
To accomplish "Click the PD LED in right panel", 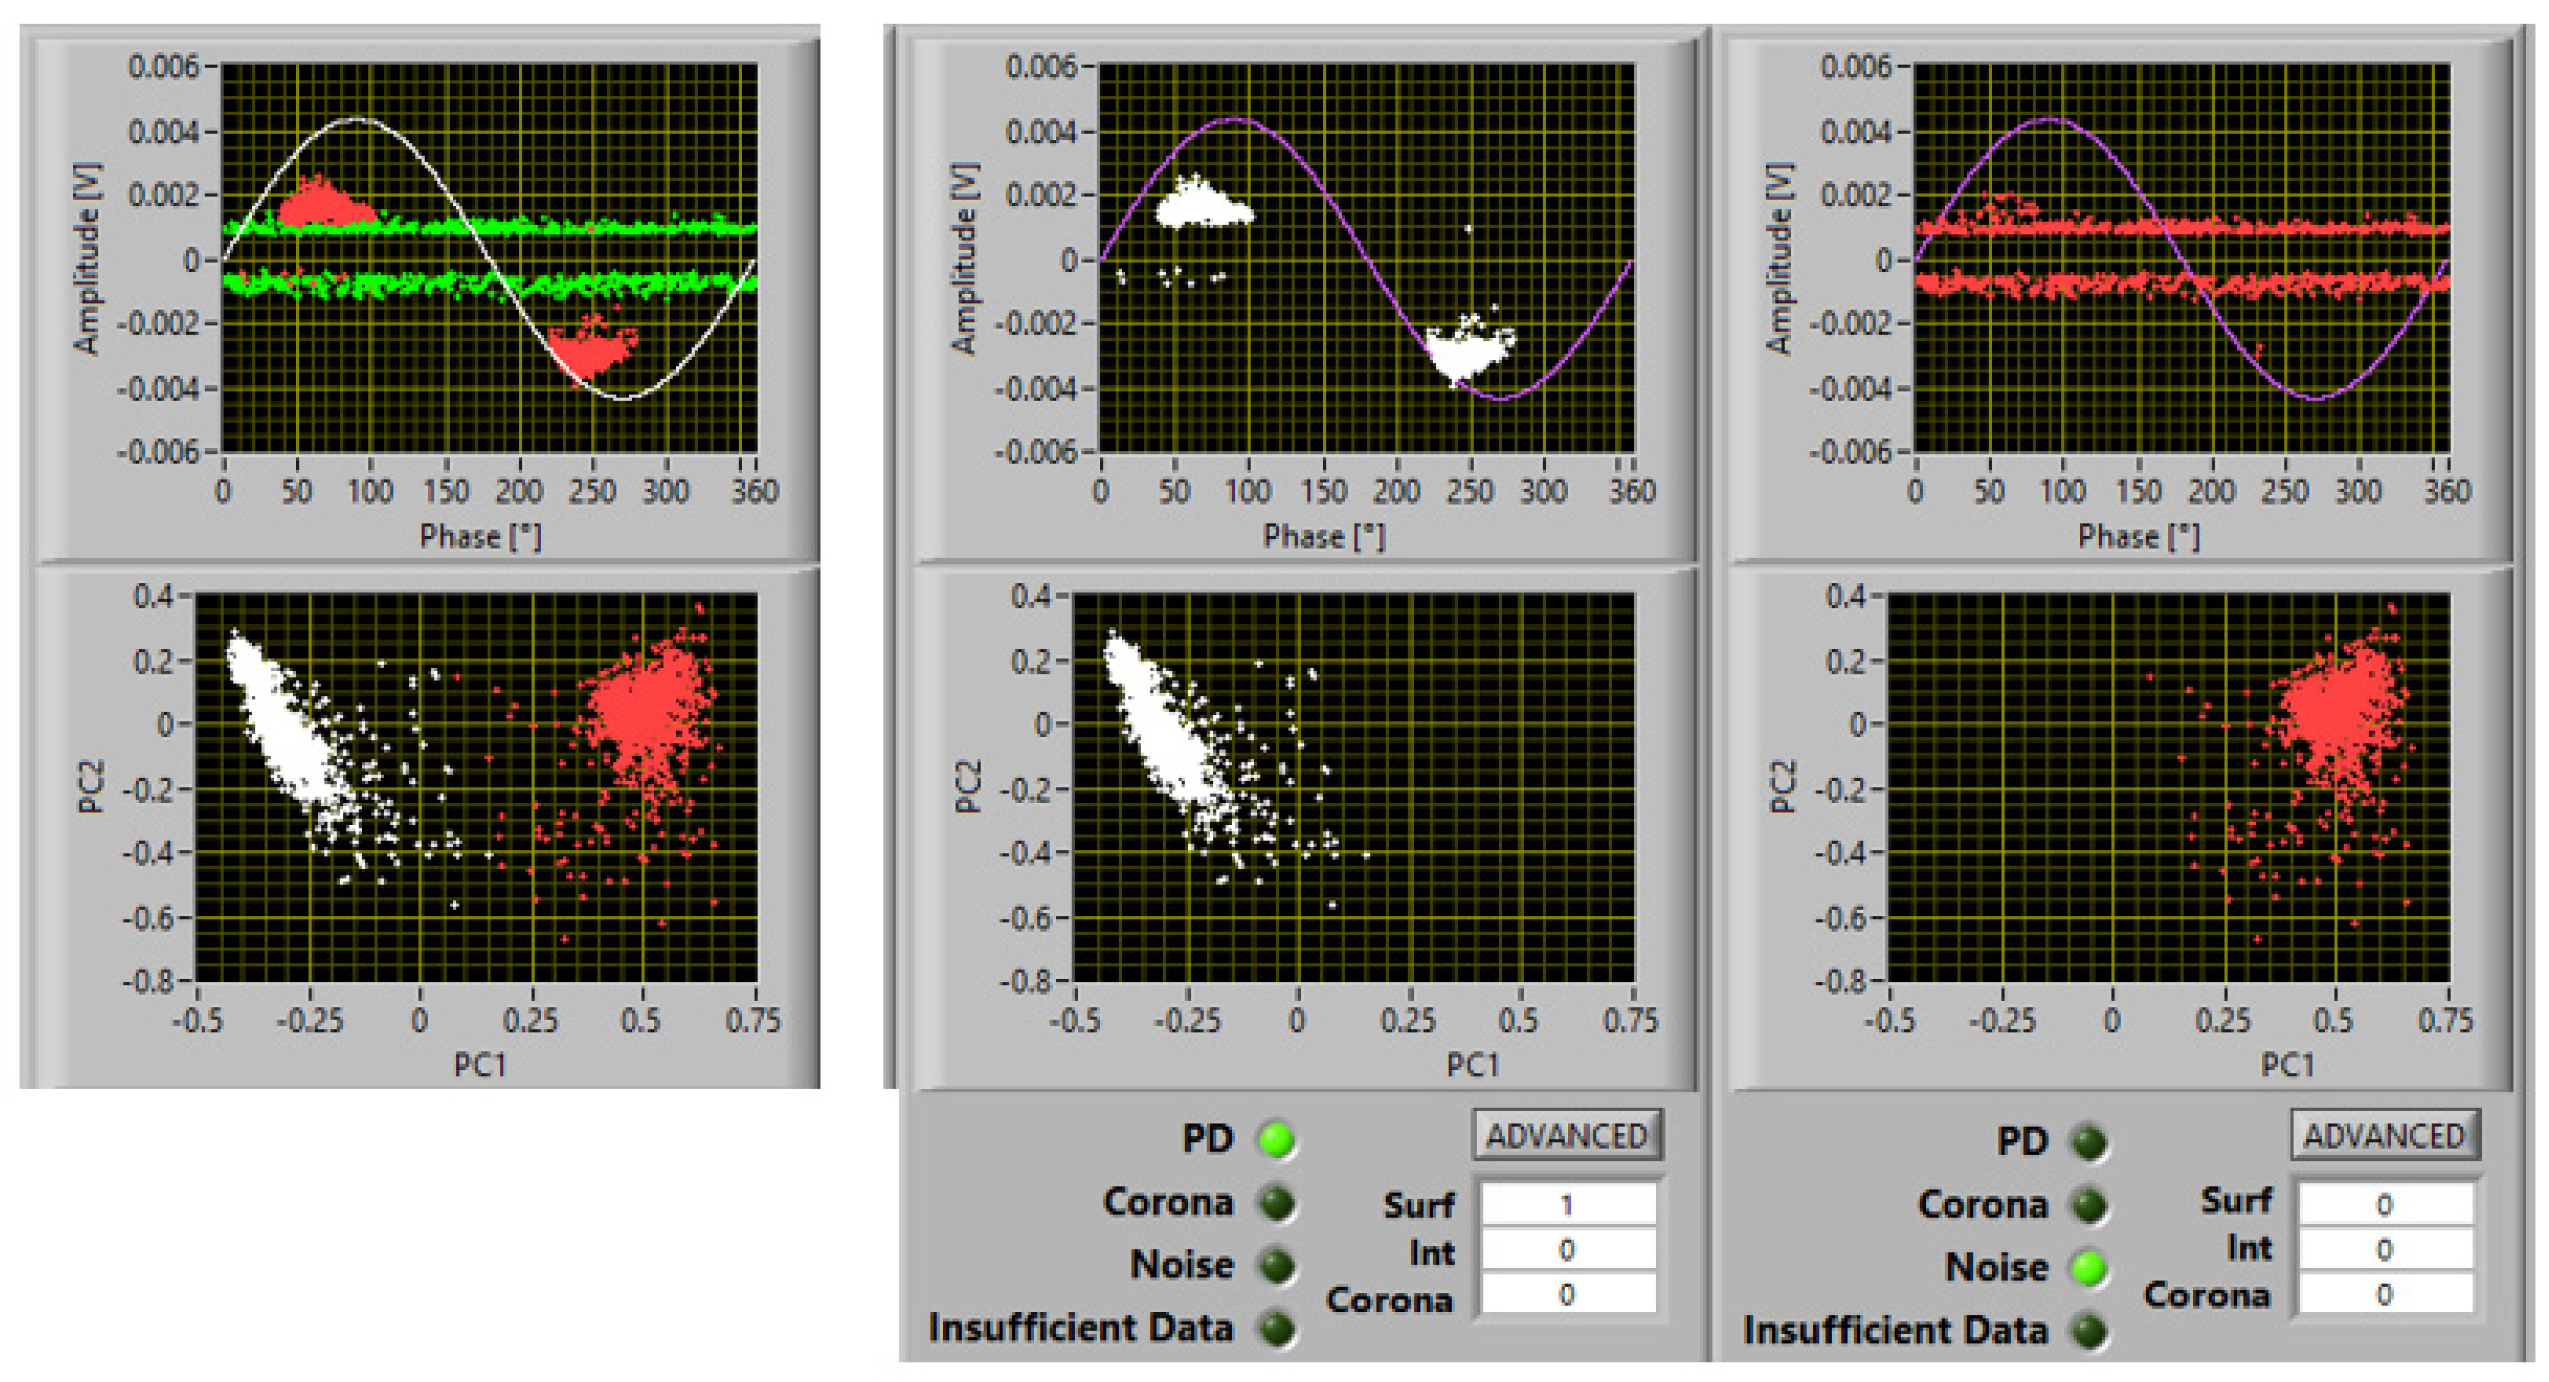I will coord(2088,1141).
